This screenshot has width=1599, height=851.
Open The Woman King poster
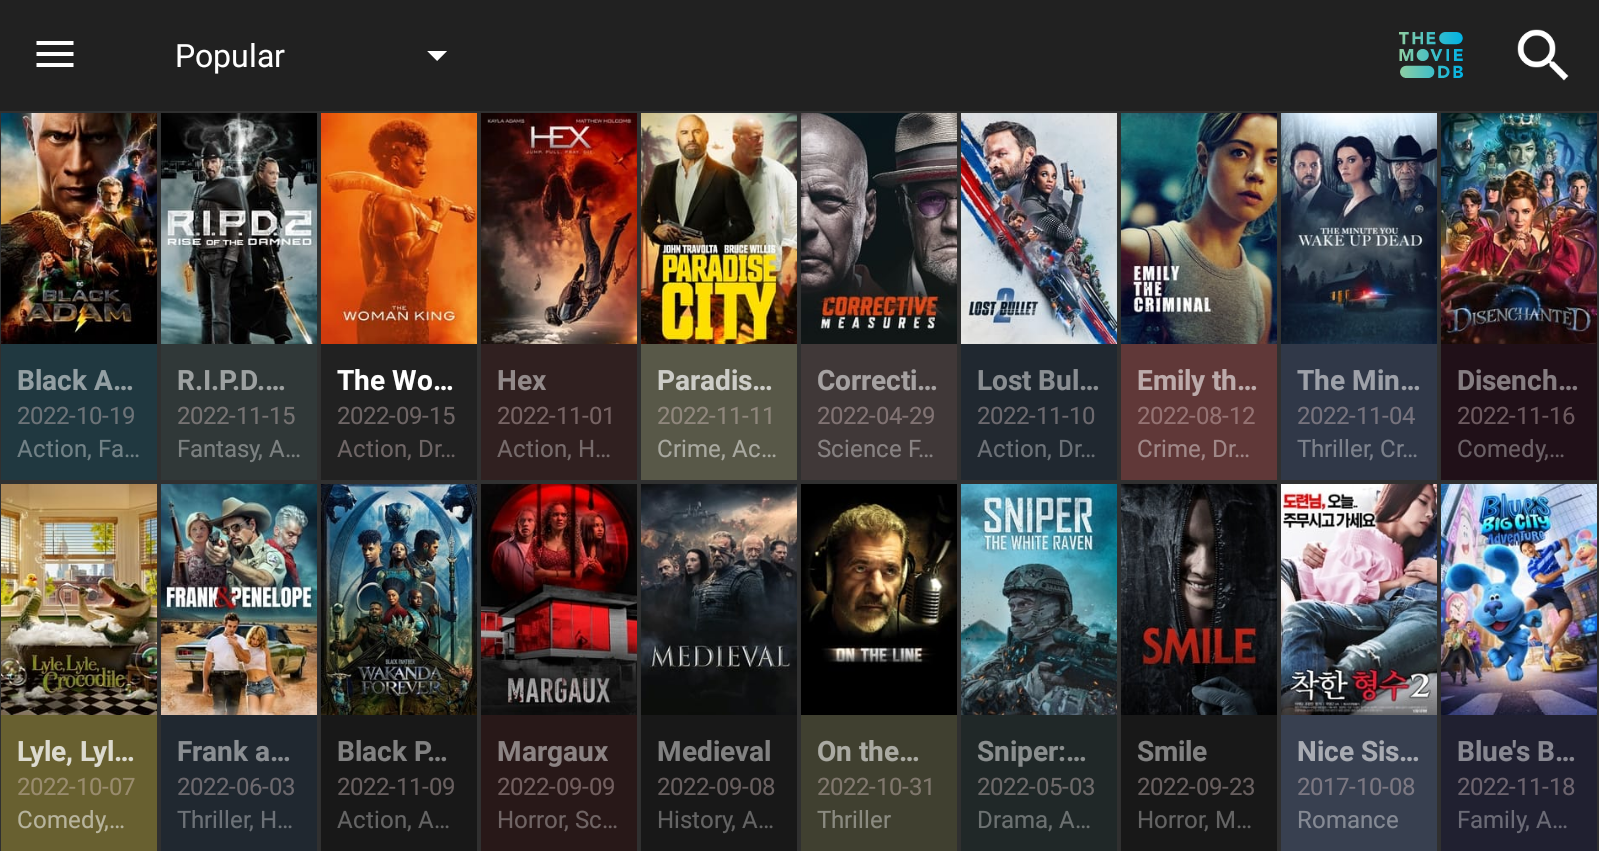click(x=399, y=228)
